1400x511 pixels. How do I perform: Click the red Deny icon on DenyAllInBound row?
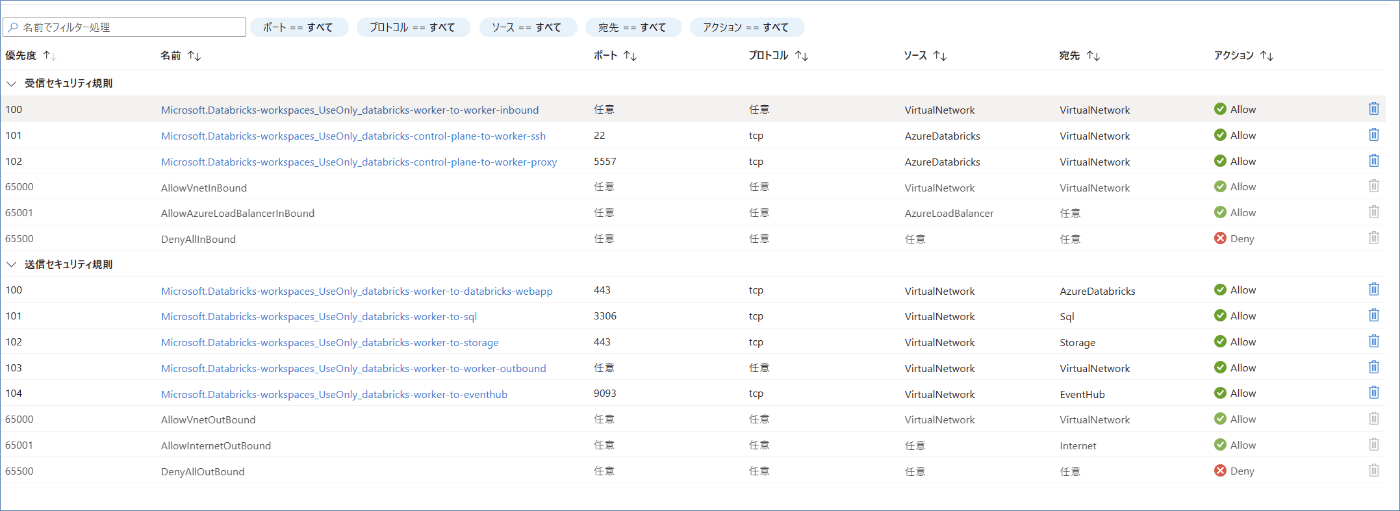tap(1220, 238)
